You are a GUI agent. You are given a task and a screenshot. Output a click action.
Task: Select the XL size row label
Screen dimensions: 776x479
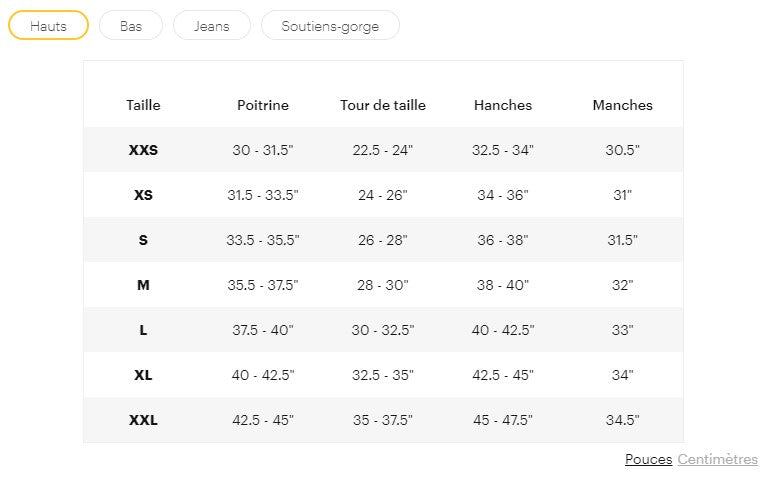pyautogui.click(x=143, y=375)
